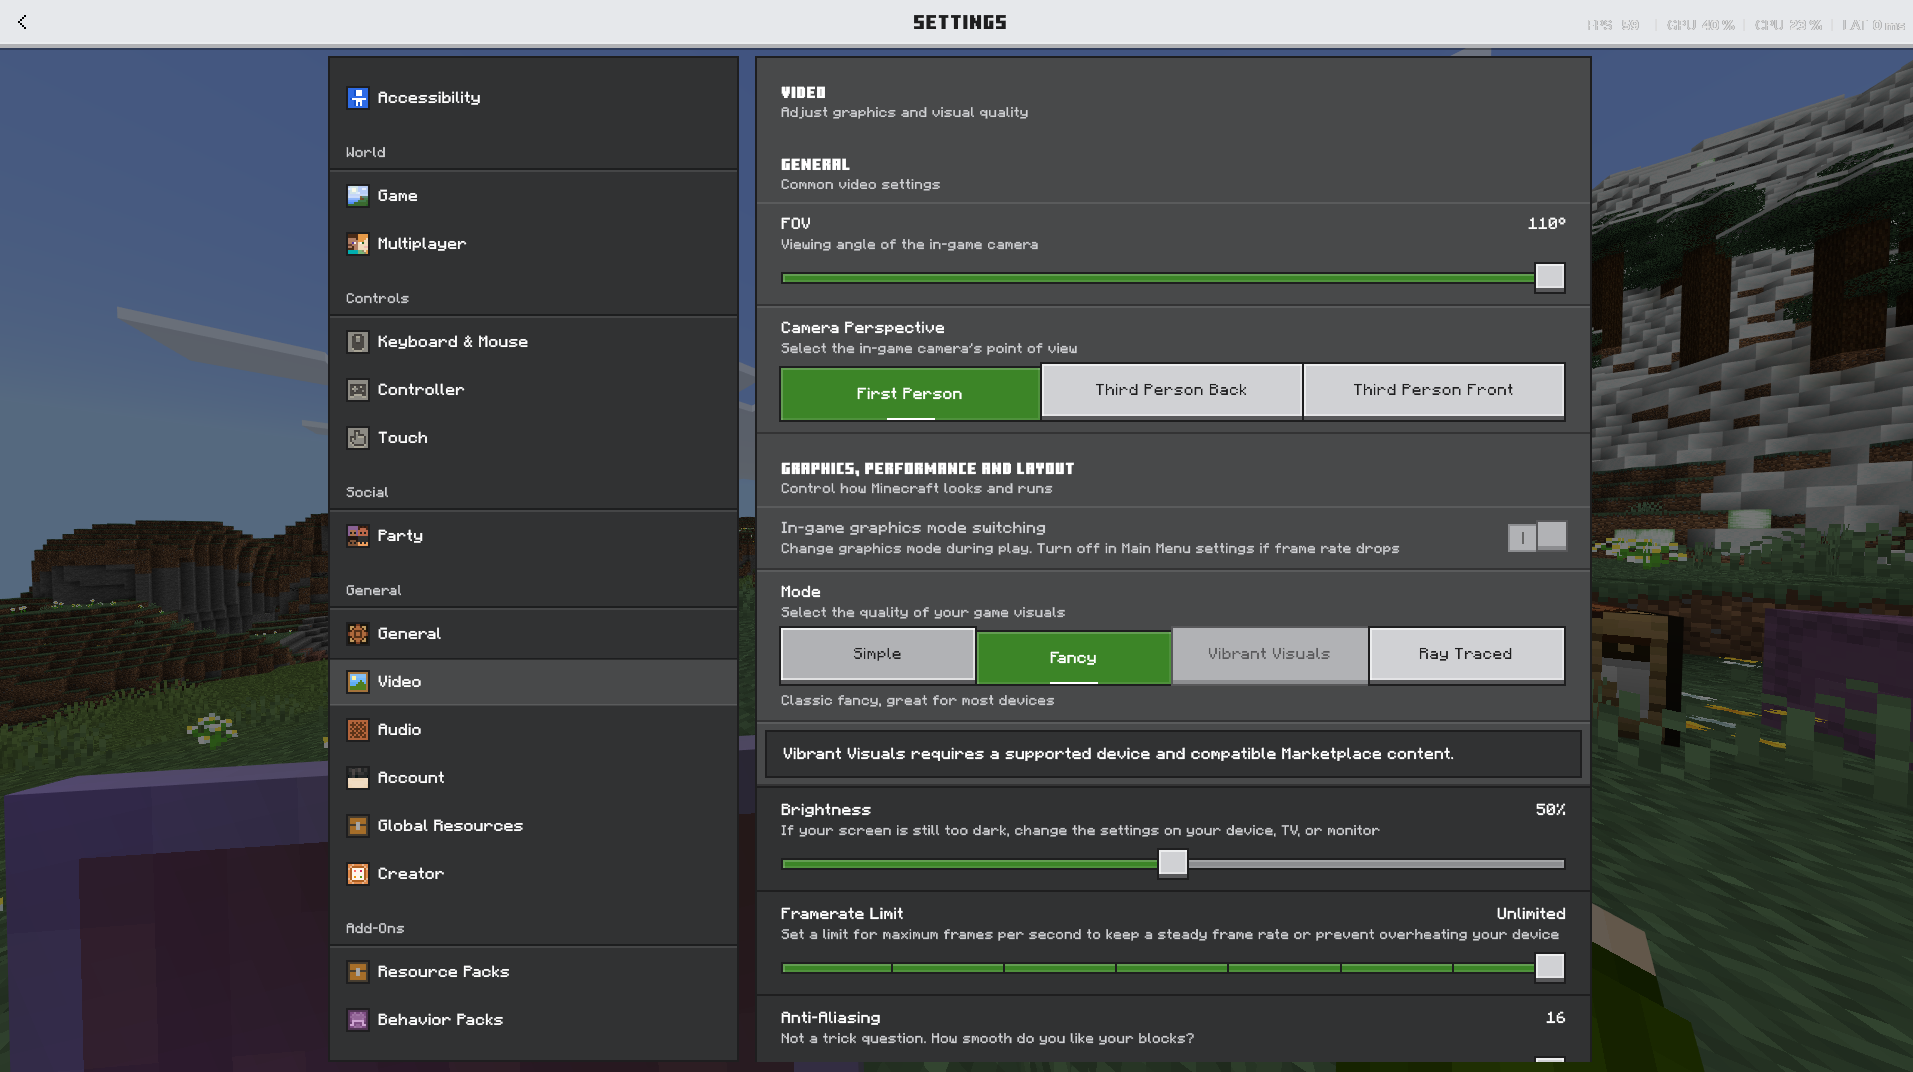Select Third Person Front perspective
The width and height of the screenshot is (1913, 1072).
(1434, 390)
